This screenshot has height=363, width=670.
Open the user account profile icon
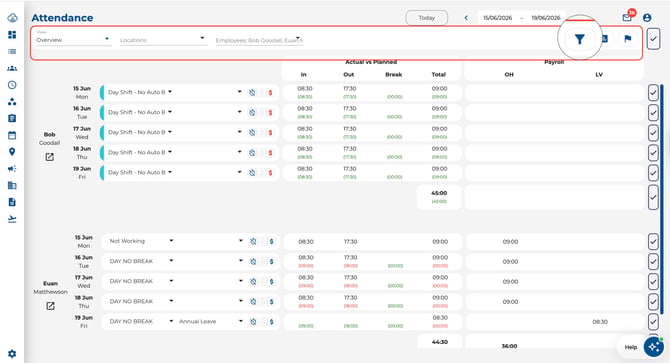(x=647, y=18)
